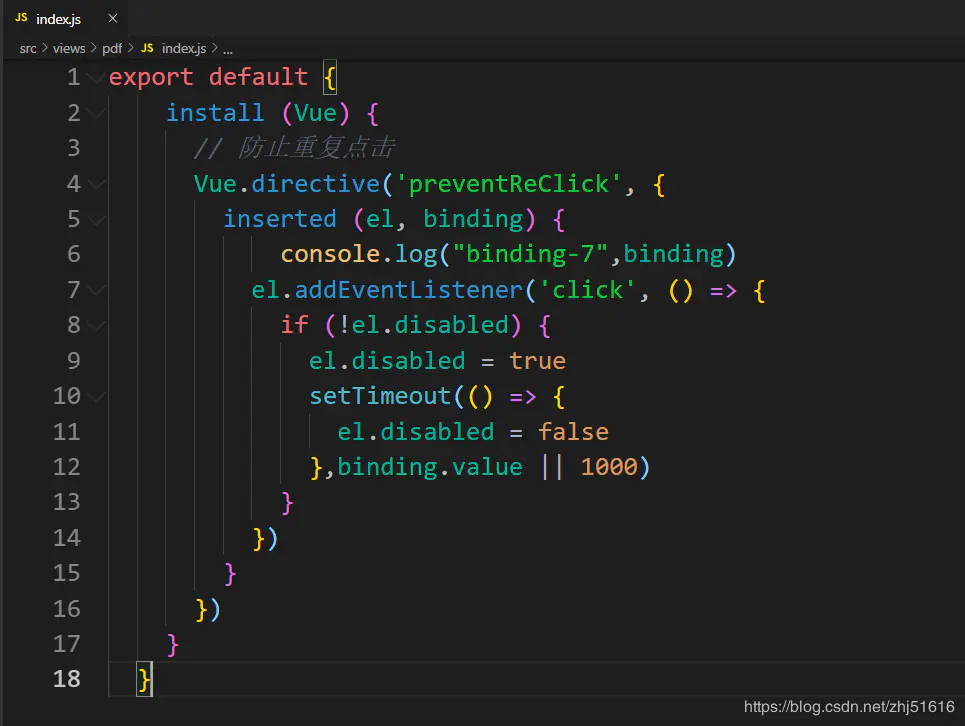Click the number 1000 on line 12
Screen dimensions: 965x726
pyautogui.click(x=609, y=467)
